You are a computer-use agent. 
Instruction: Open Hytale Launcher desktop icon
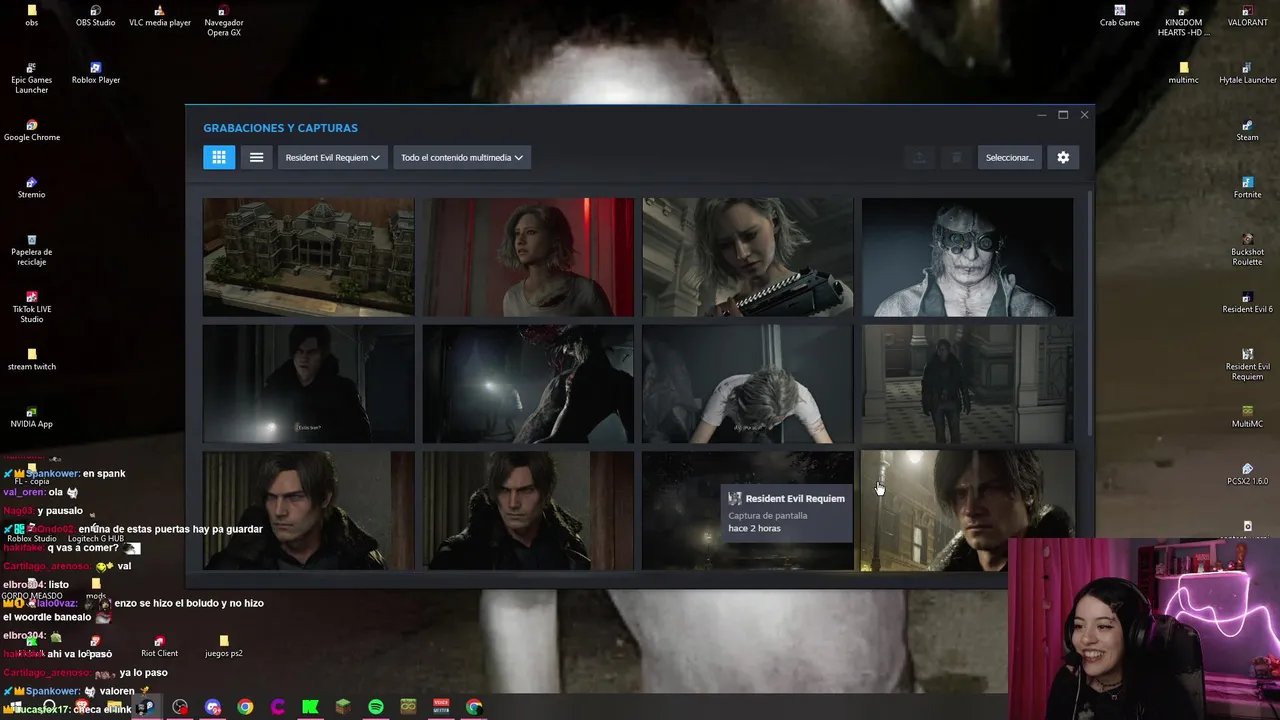pos(1247,73)
